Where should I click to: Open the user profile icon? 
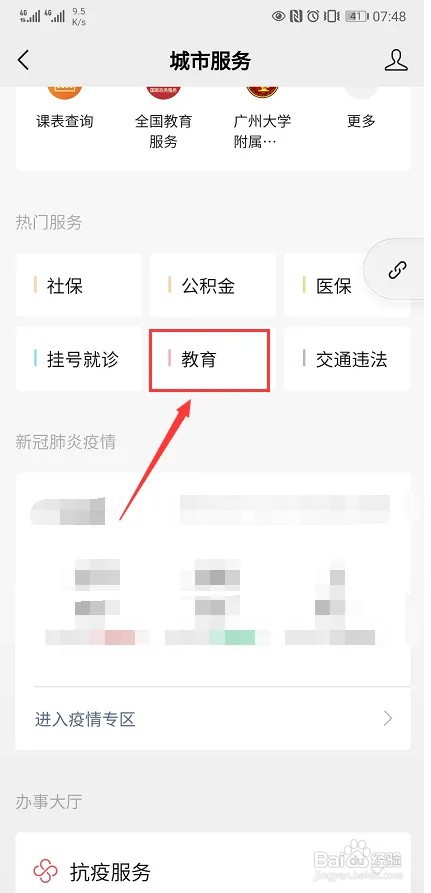[x=396, y=60]
